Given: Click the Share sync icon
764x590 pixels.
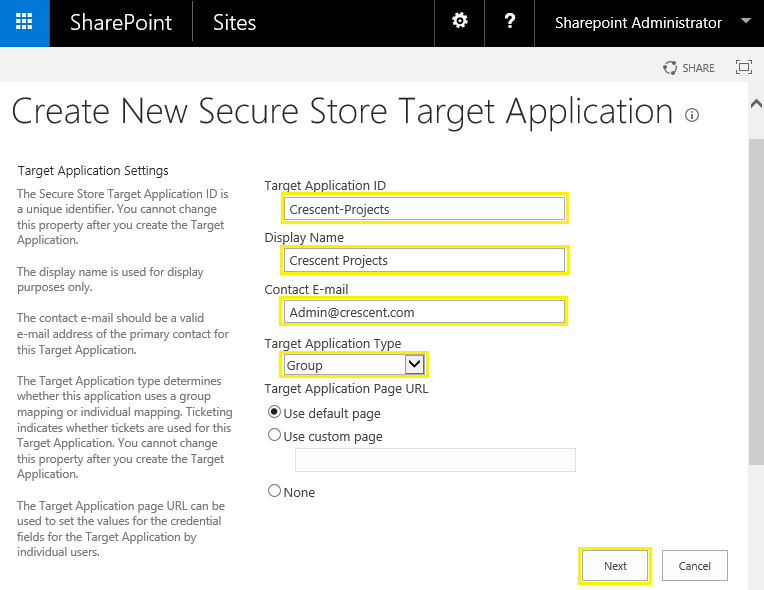Looking at the screenshot, I should coord(670,68).
